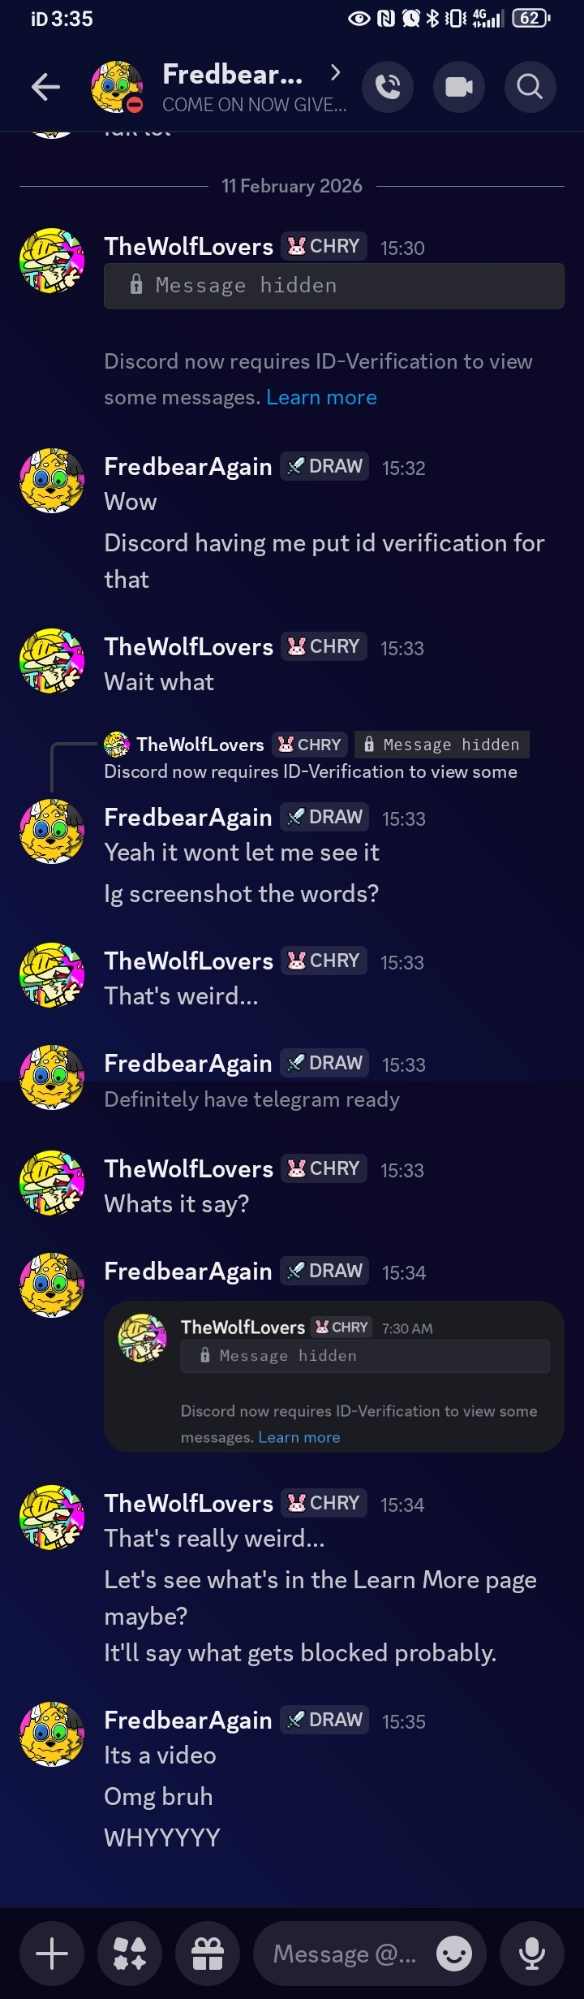Screen dimensions: 584x1999
Task: Tap the microphone voice message icon
Action: [532, 1952]
